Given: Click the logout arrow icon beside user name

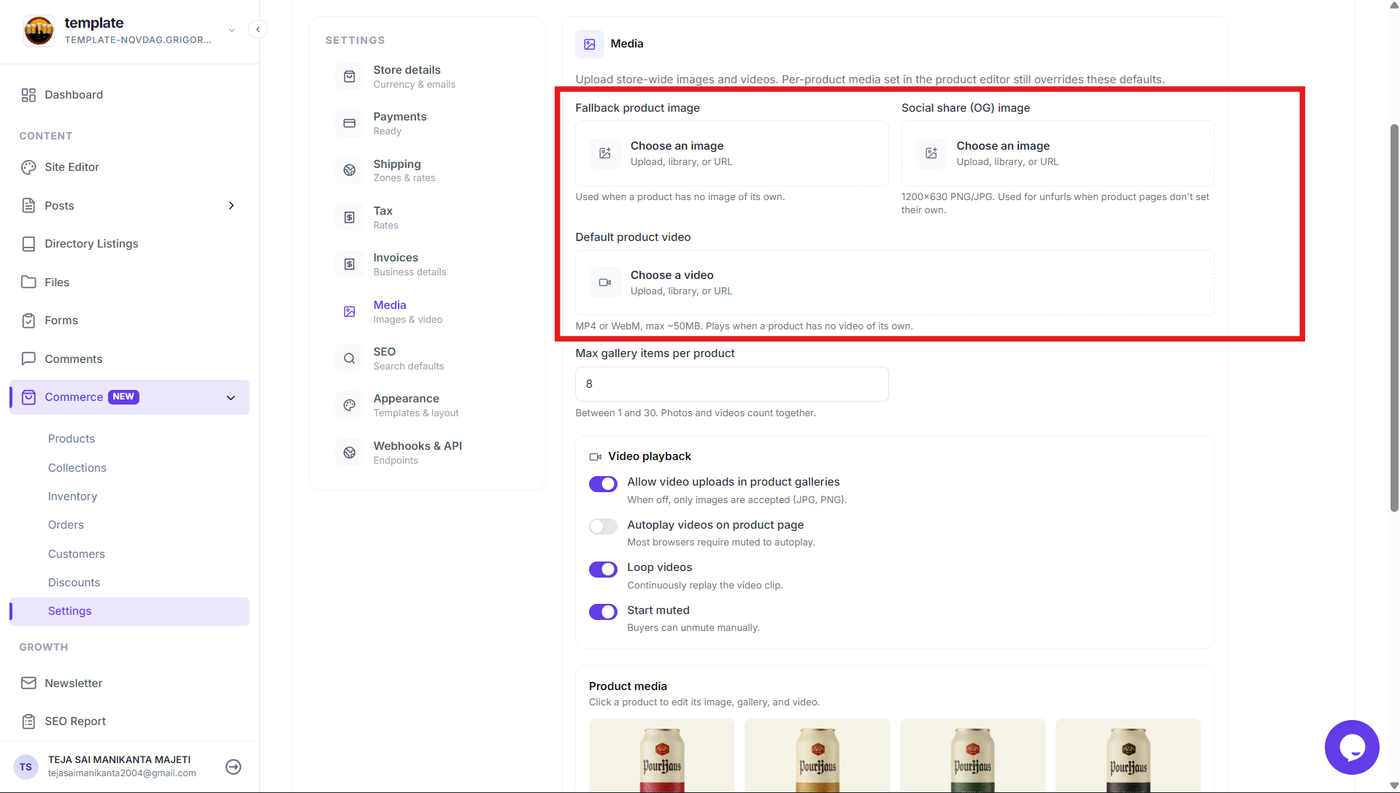Looking at the screenshot, I should tap(233, 767).
